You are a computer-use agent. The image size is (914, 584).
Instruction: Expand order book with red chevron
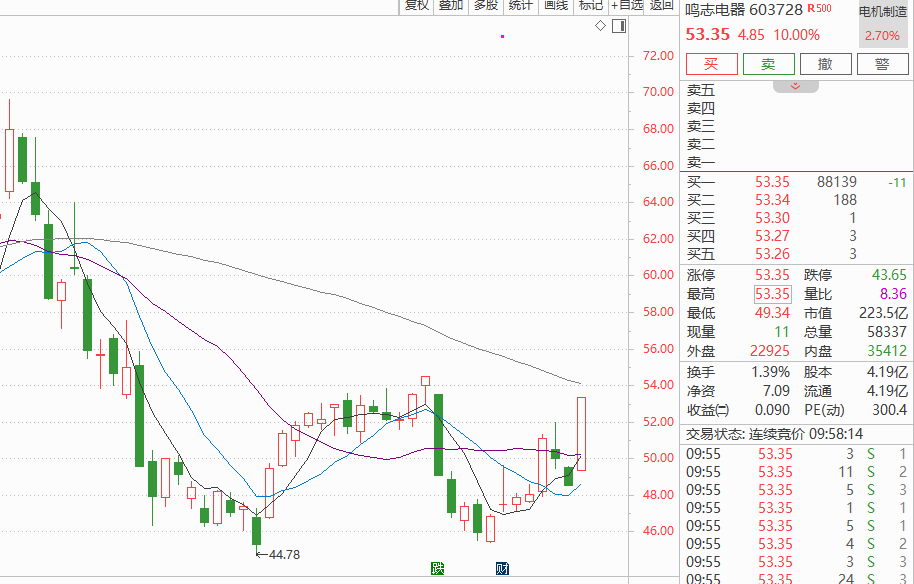tap(796, 87)
